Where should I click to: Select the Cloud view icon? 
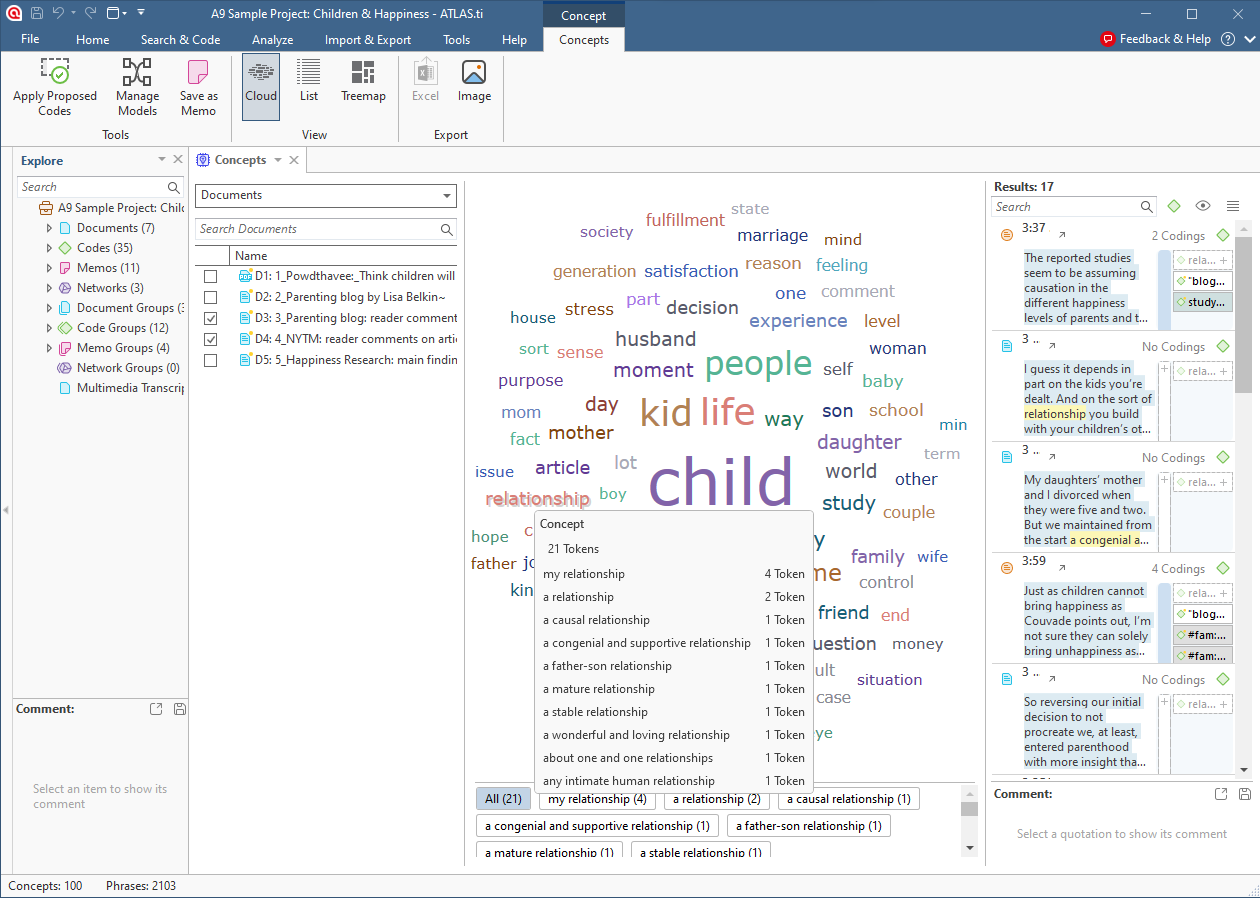click(261, 74)
